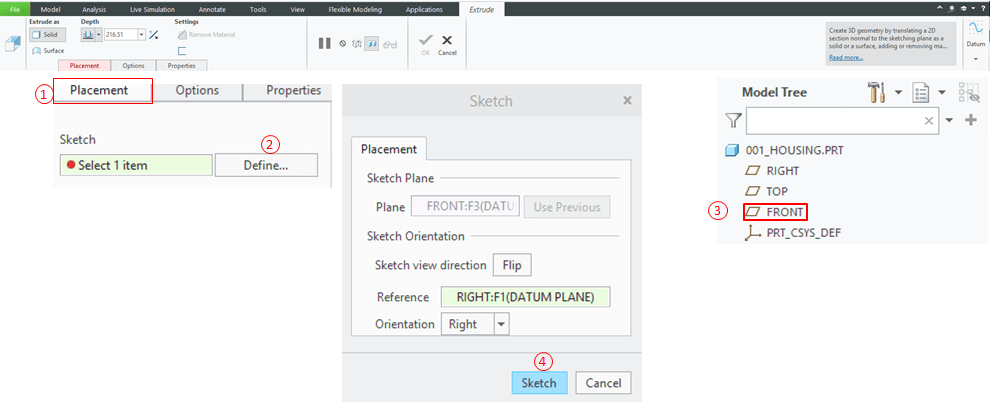The height and width of the screenshot is (405, 990).
Task: Select the FRONT datum plane in tree
Action: (x=782, y=211)
